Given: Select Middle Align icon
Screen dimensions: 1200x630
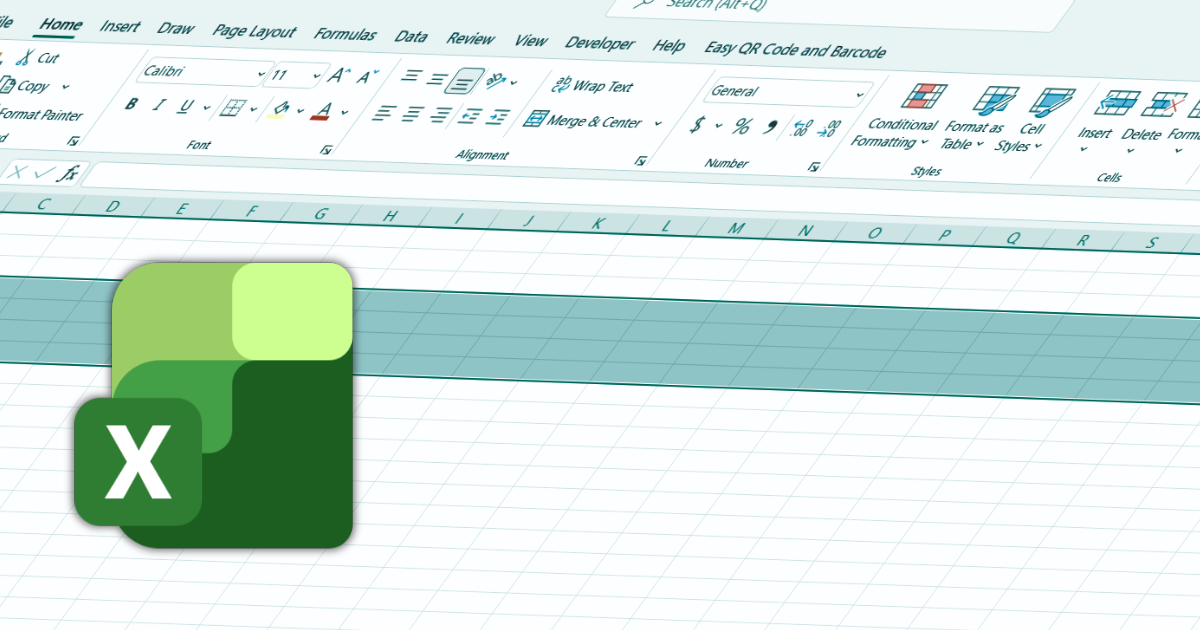Looking at the screenshot, I should tap(438, 78).
